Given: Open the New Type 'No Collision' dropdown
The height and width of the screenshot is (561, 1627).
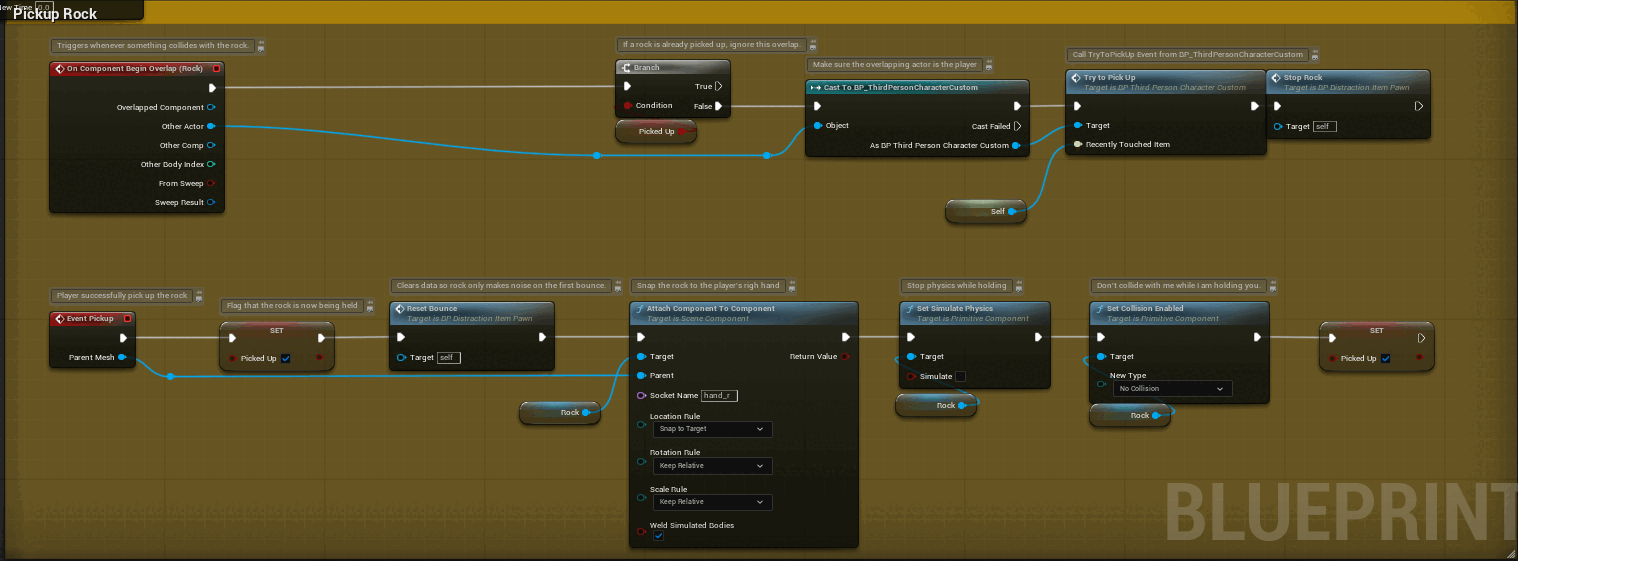Looking at the screenshot, I should pos(1173,389).
